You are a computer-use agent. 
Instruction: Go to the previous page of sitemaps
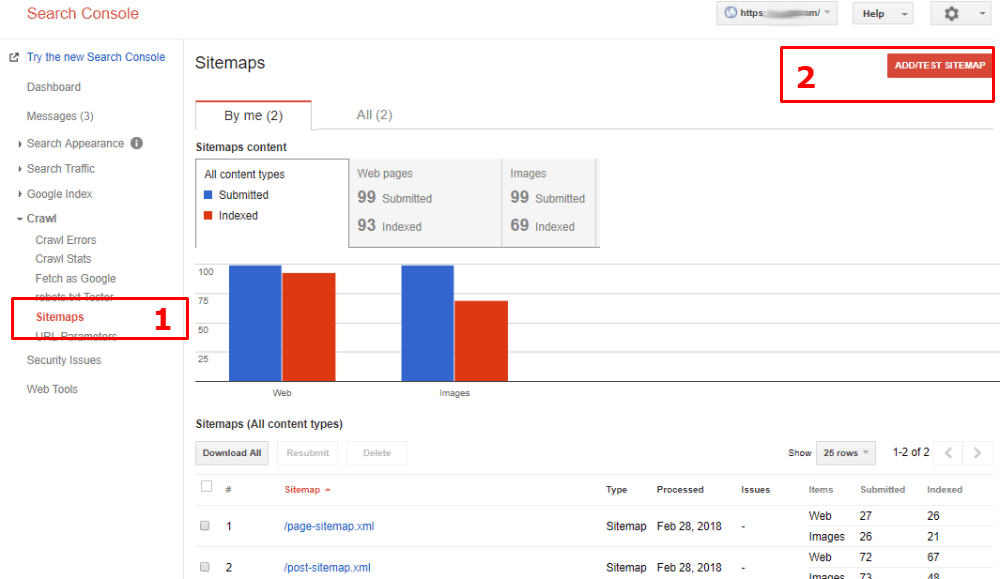click(x=948, y=452)
